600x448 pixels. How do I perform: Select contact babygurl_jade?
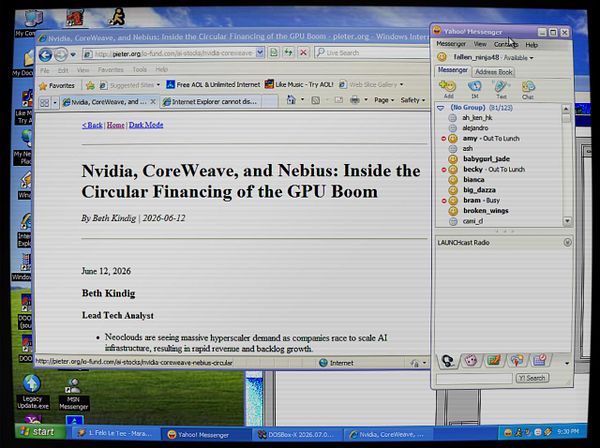point(486,159)
